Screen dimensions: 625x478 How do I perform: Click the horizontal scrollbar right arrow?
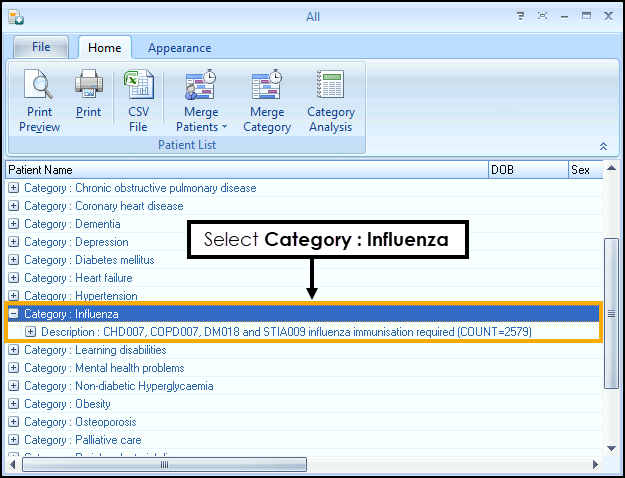597,465
